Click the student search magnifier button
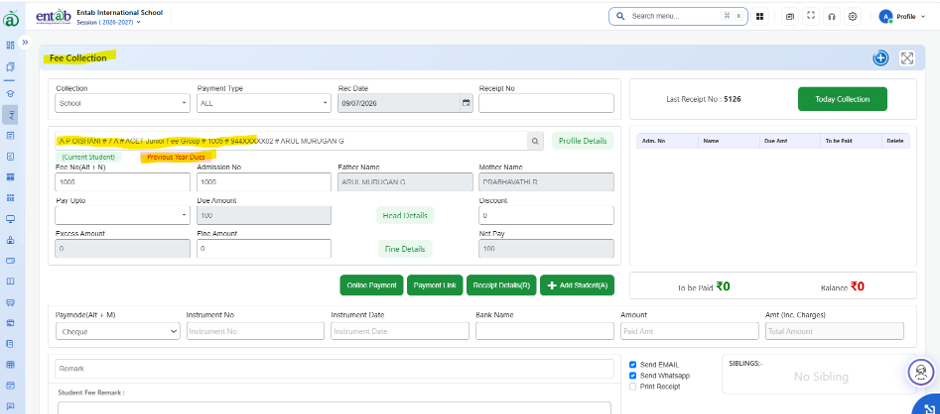Image resolution: width=940 pixels, height=414 pixels. pos(534,141)
